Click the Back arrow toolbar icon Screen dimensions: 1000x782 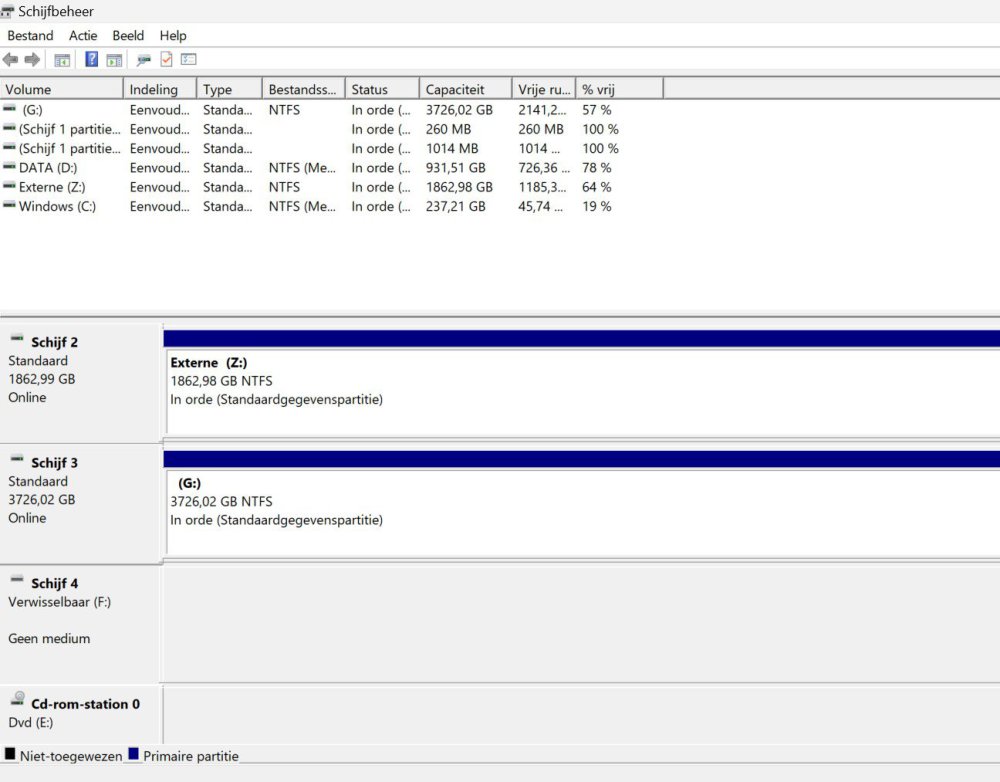point(10,60)
